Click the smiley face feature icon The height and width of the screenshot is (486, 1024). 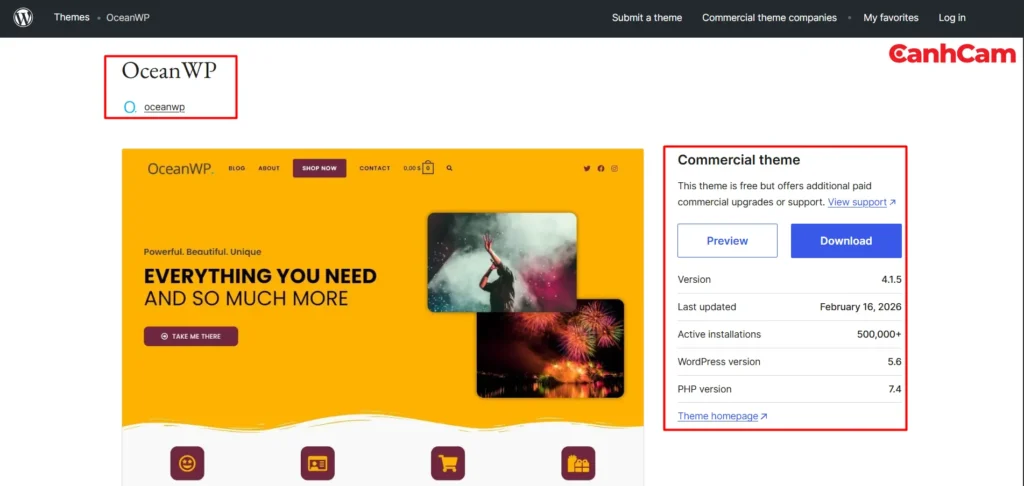click(187, 463)
